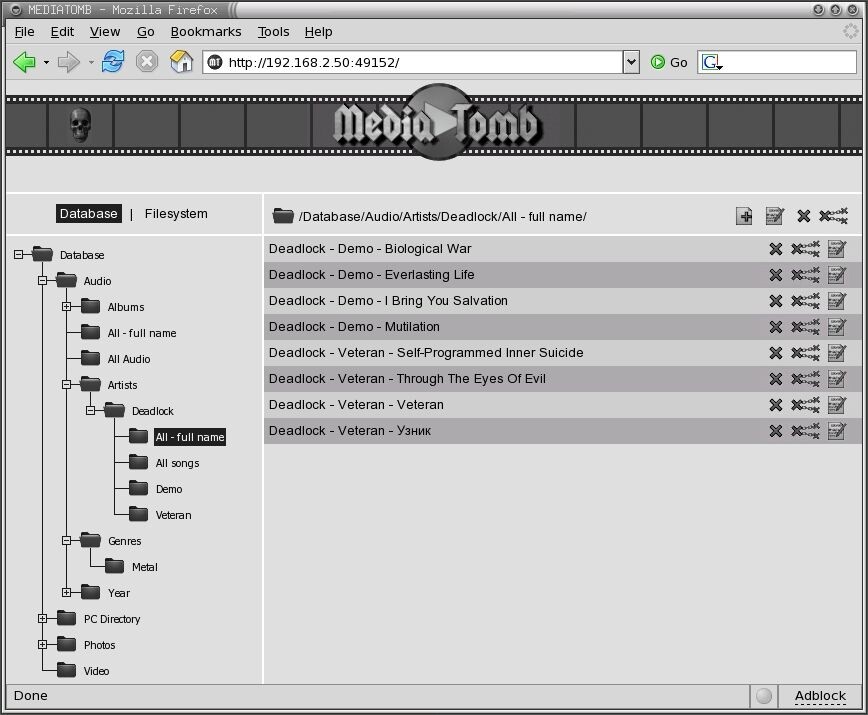Go to the Home page icon

182,61
